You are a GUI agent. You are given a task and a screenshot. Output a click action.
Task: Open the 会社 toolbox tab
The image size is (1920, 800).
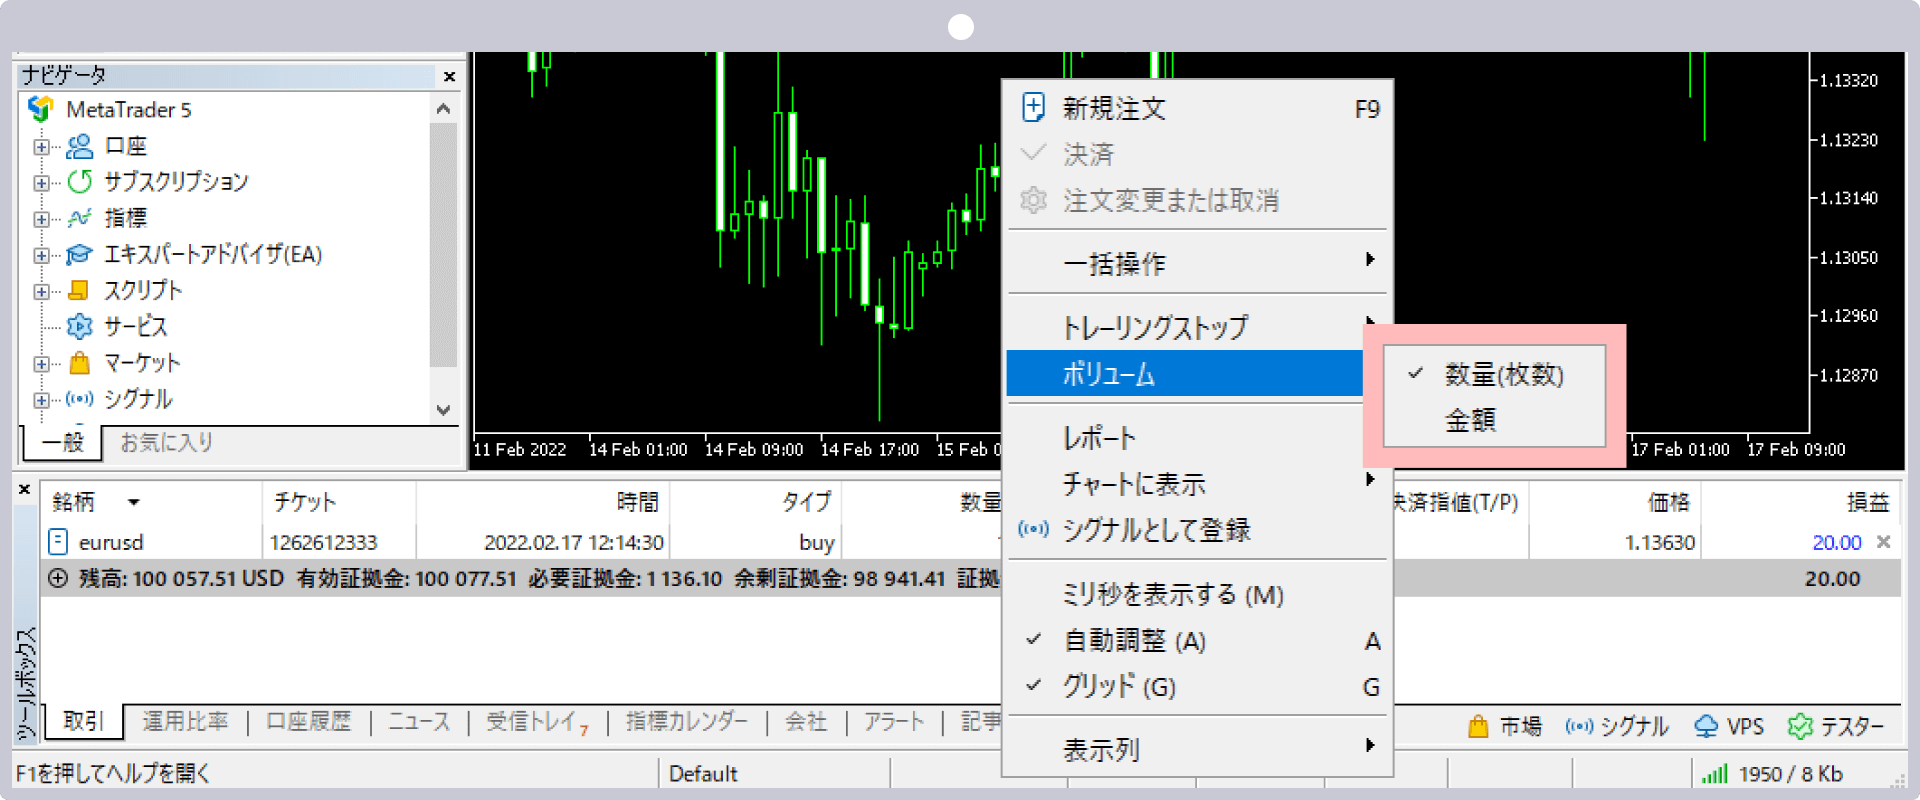(x=805, y=721)
